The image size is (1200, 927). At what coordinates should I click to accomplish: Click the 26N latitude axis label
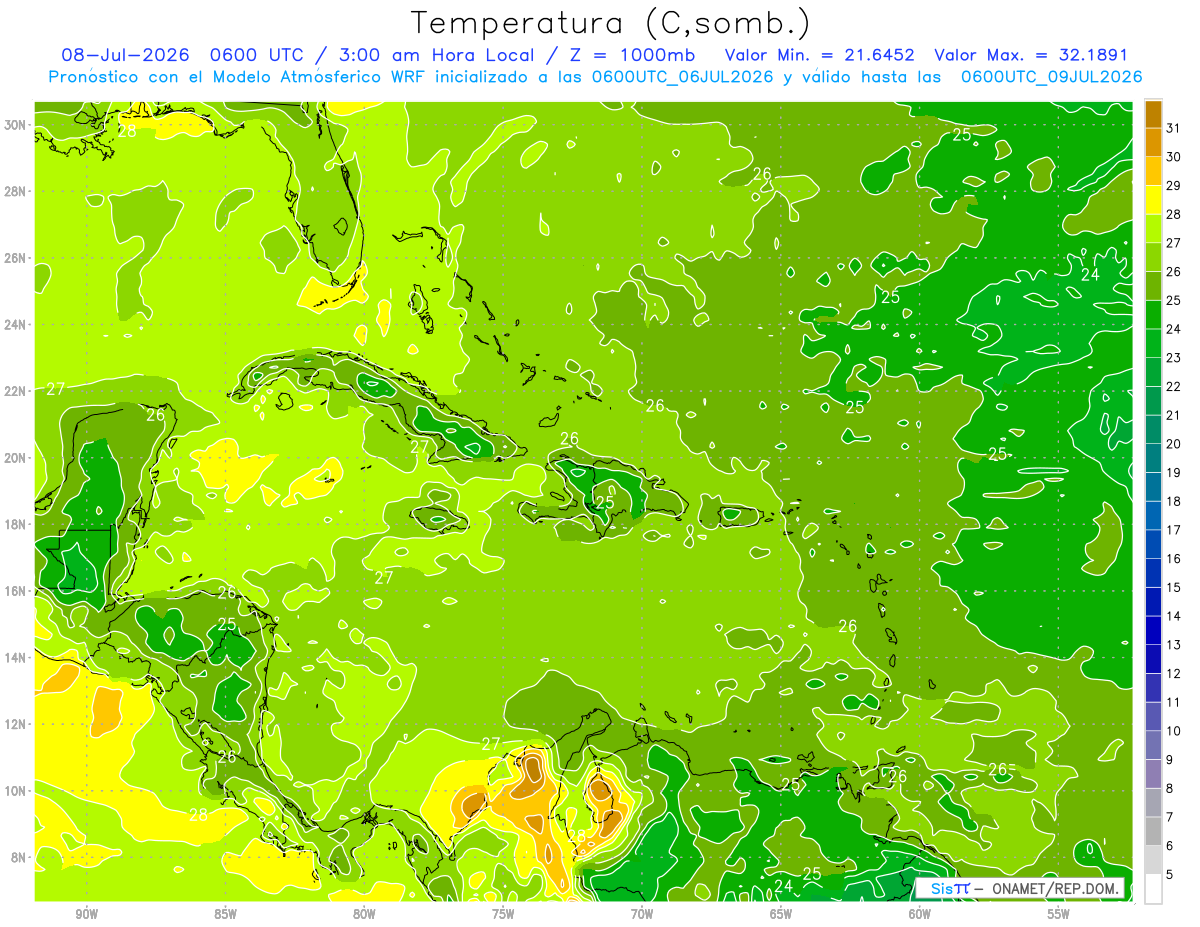click(15, 258)
